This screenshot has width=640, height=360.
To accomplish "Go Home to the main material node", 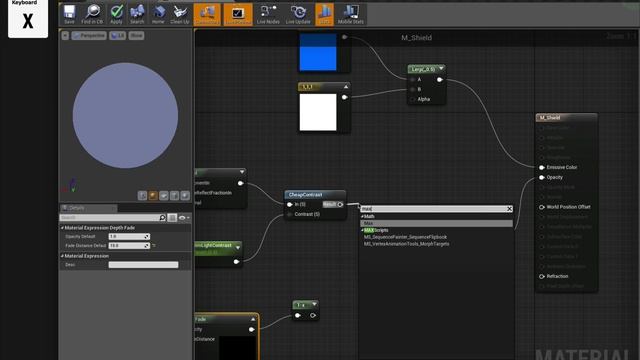I will tap(158, 14).
